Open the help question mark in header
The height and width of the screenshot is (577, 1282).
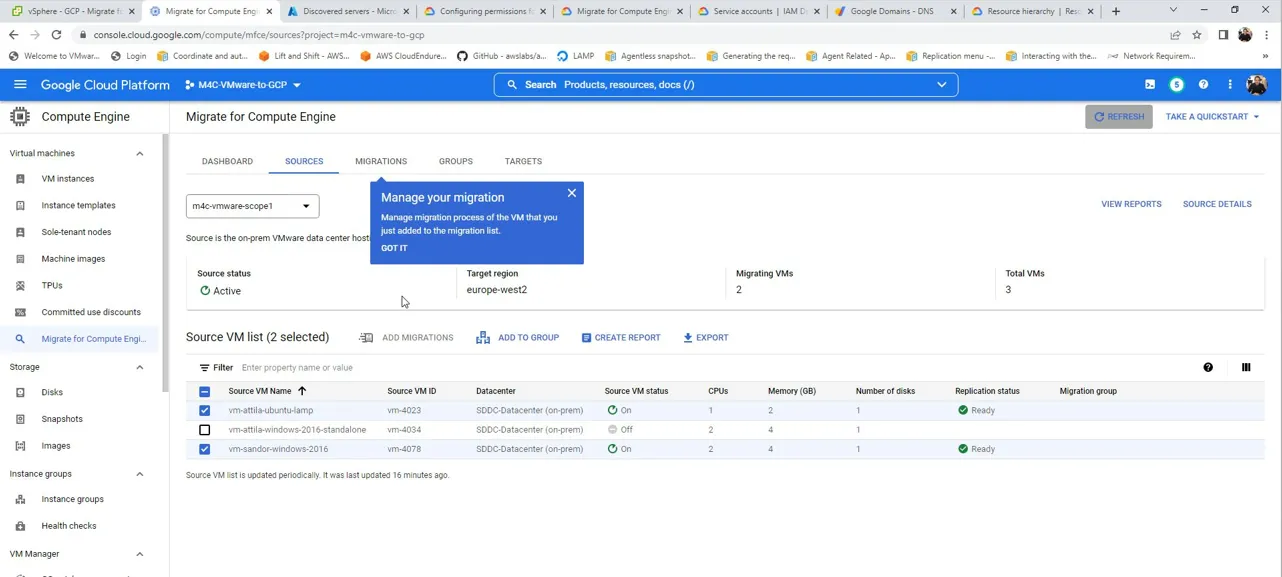[1204, 85]
